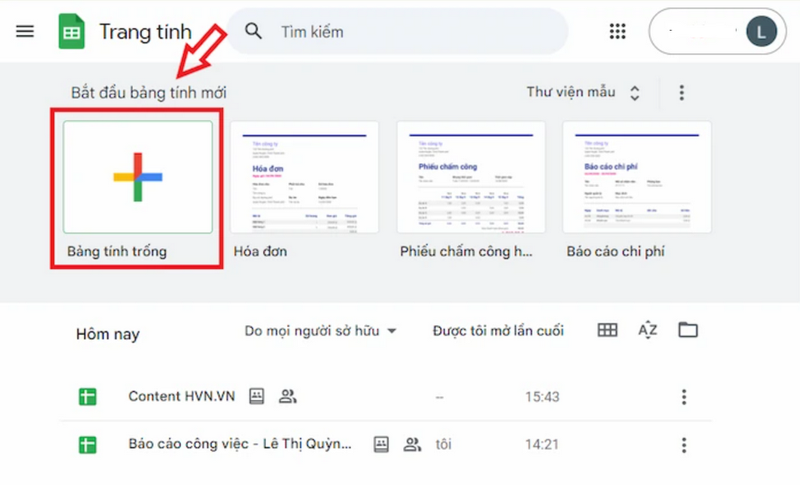Click the 14:21 time entry
The height and width of the screenshot is (485, 800).
pyautogui.click(x=542, y=445)
